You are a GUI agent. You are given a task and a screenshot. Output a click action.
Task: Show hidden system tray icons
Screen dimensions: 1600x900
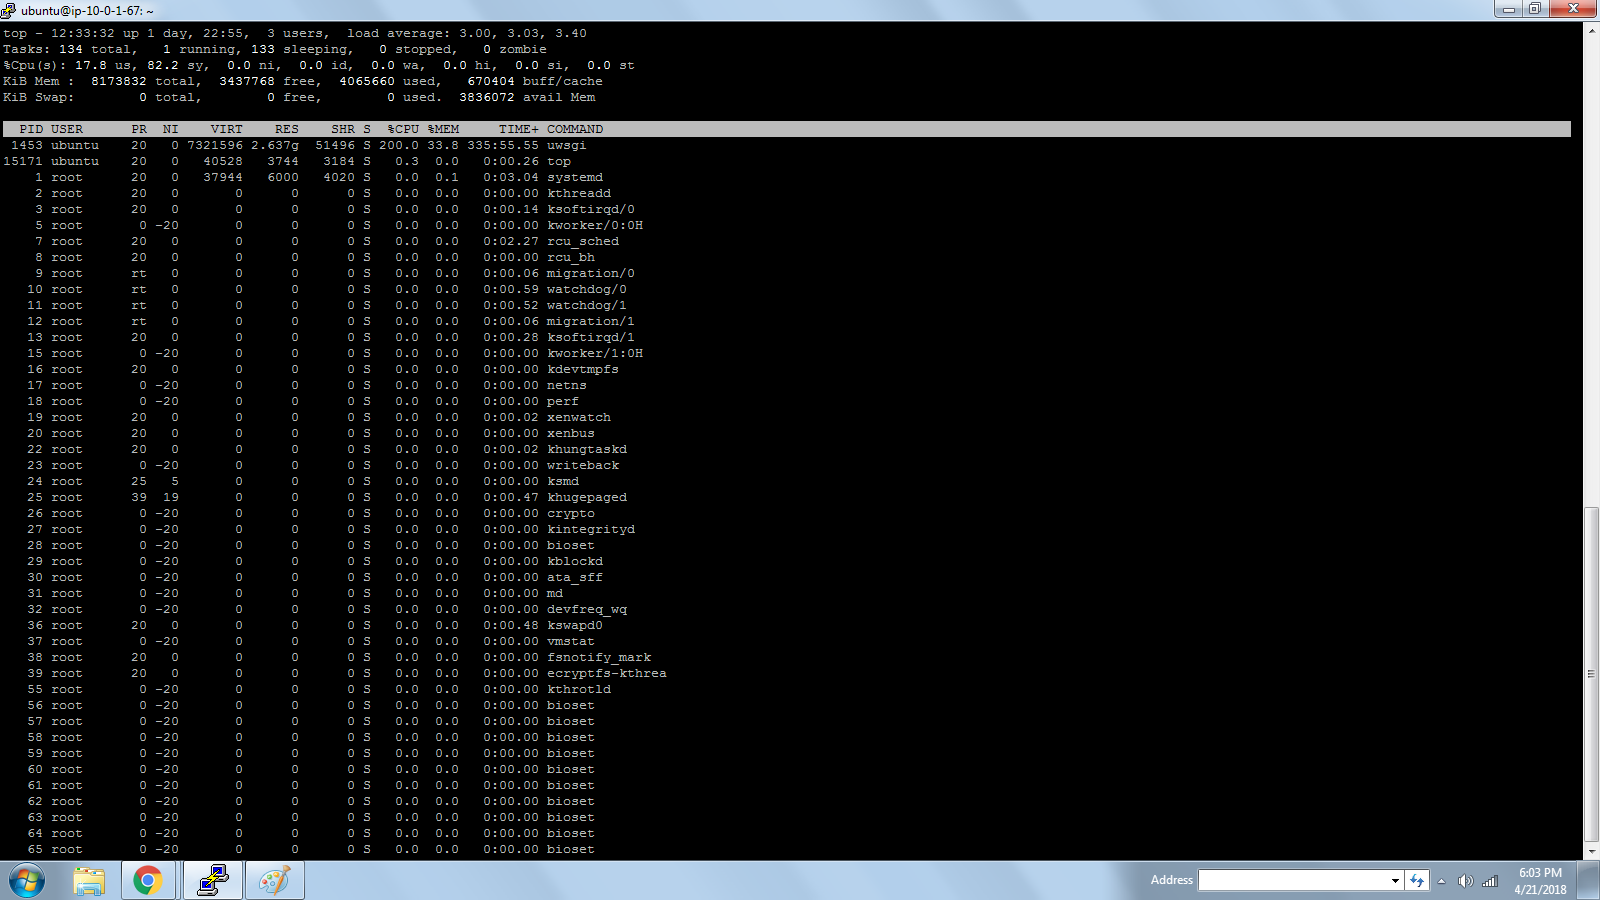coord(1441,881)
